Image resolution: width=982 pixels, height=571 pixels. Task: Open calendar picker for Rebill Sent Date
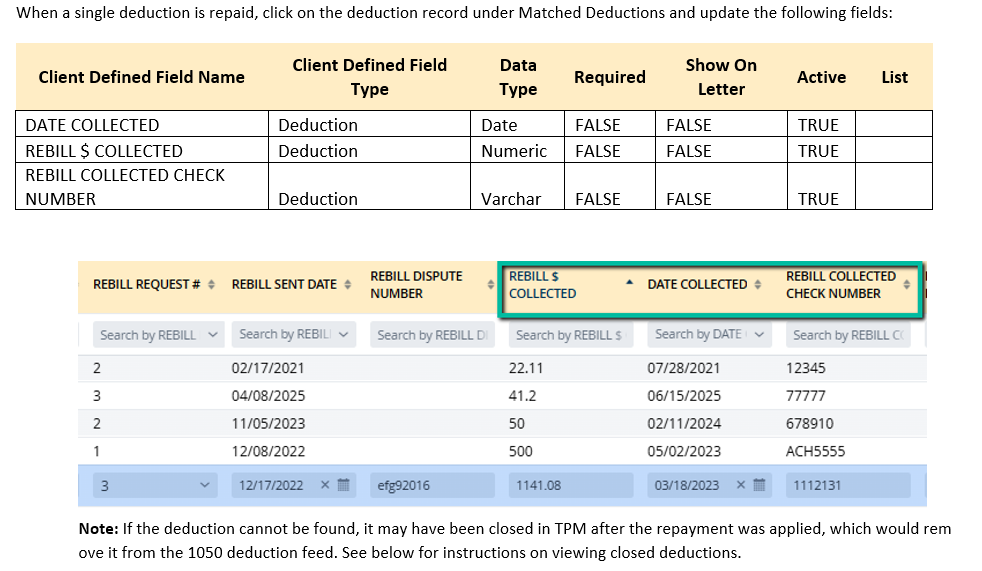(343, 486)
